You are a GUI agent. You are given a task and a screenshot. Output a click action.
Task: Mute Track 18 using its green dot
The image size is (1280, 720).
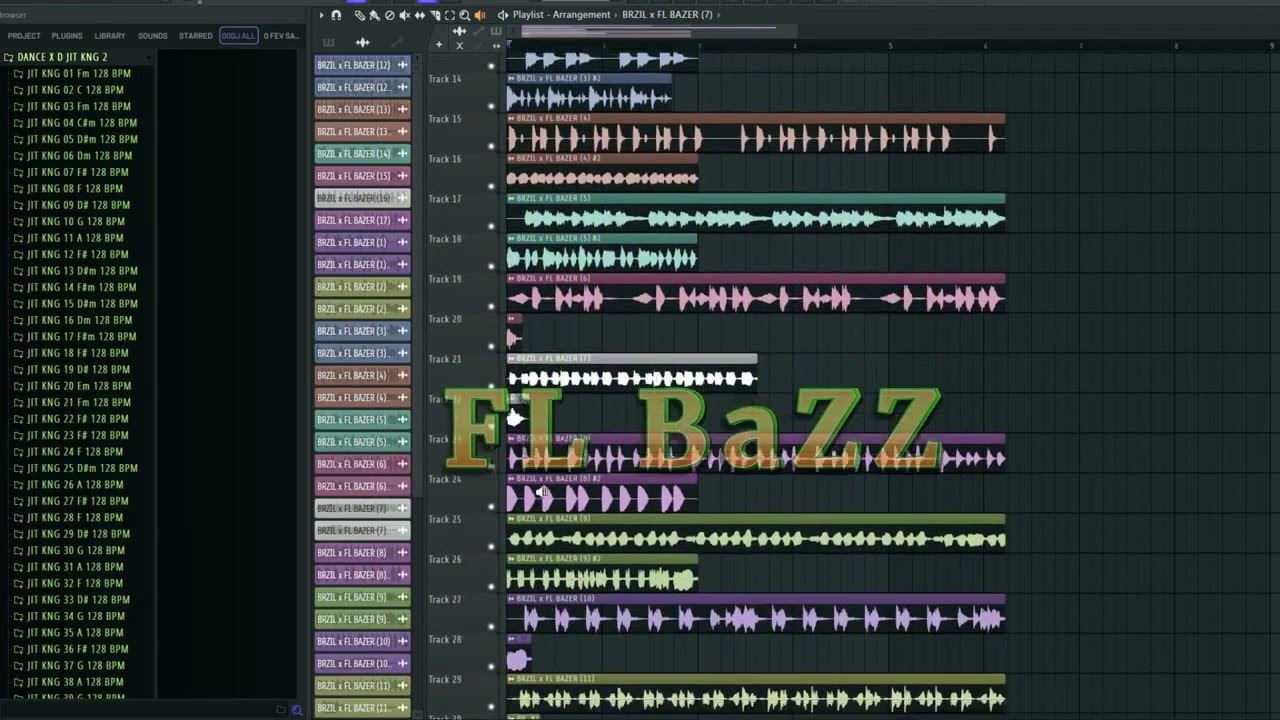(491, 266)
